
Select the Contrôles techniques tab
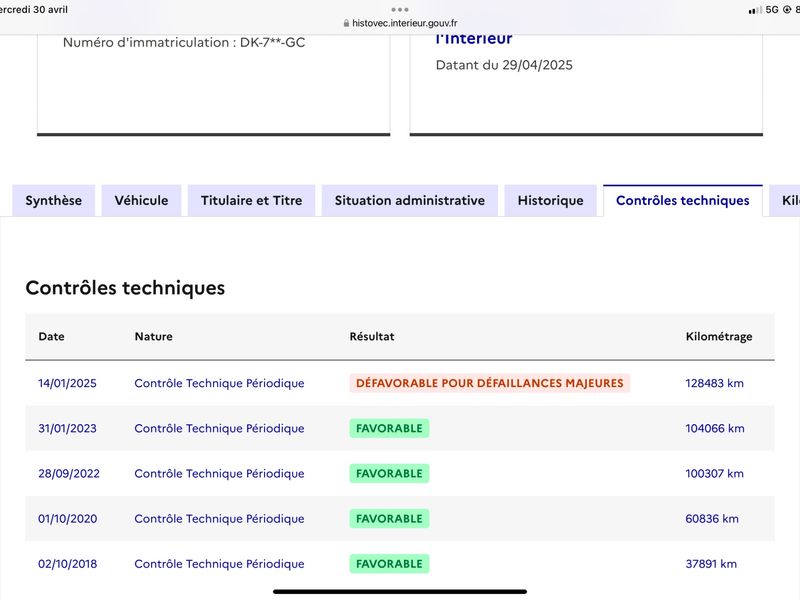pos(683,201)
